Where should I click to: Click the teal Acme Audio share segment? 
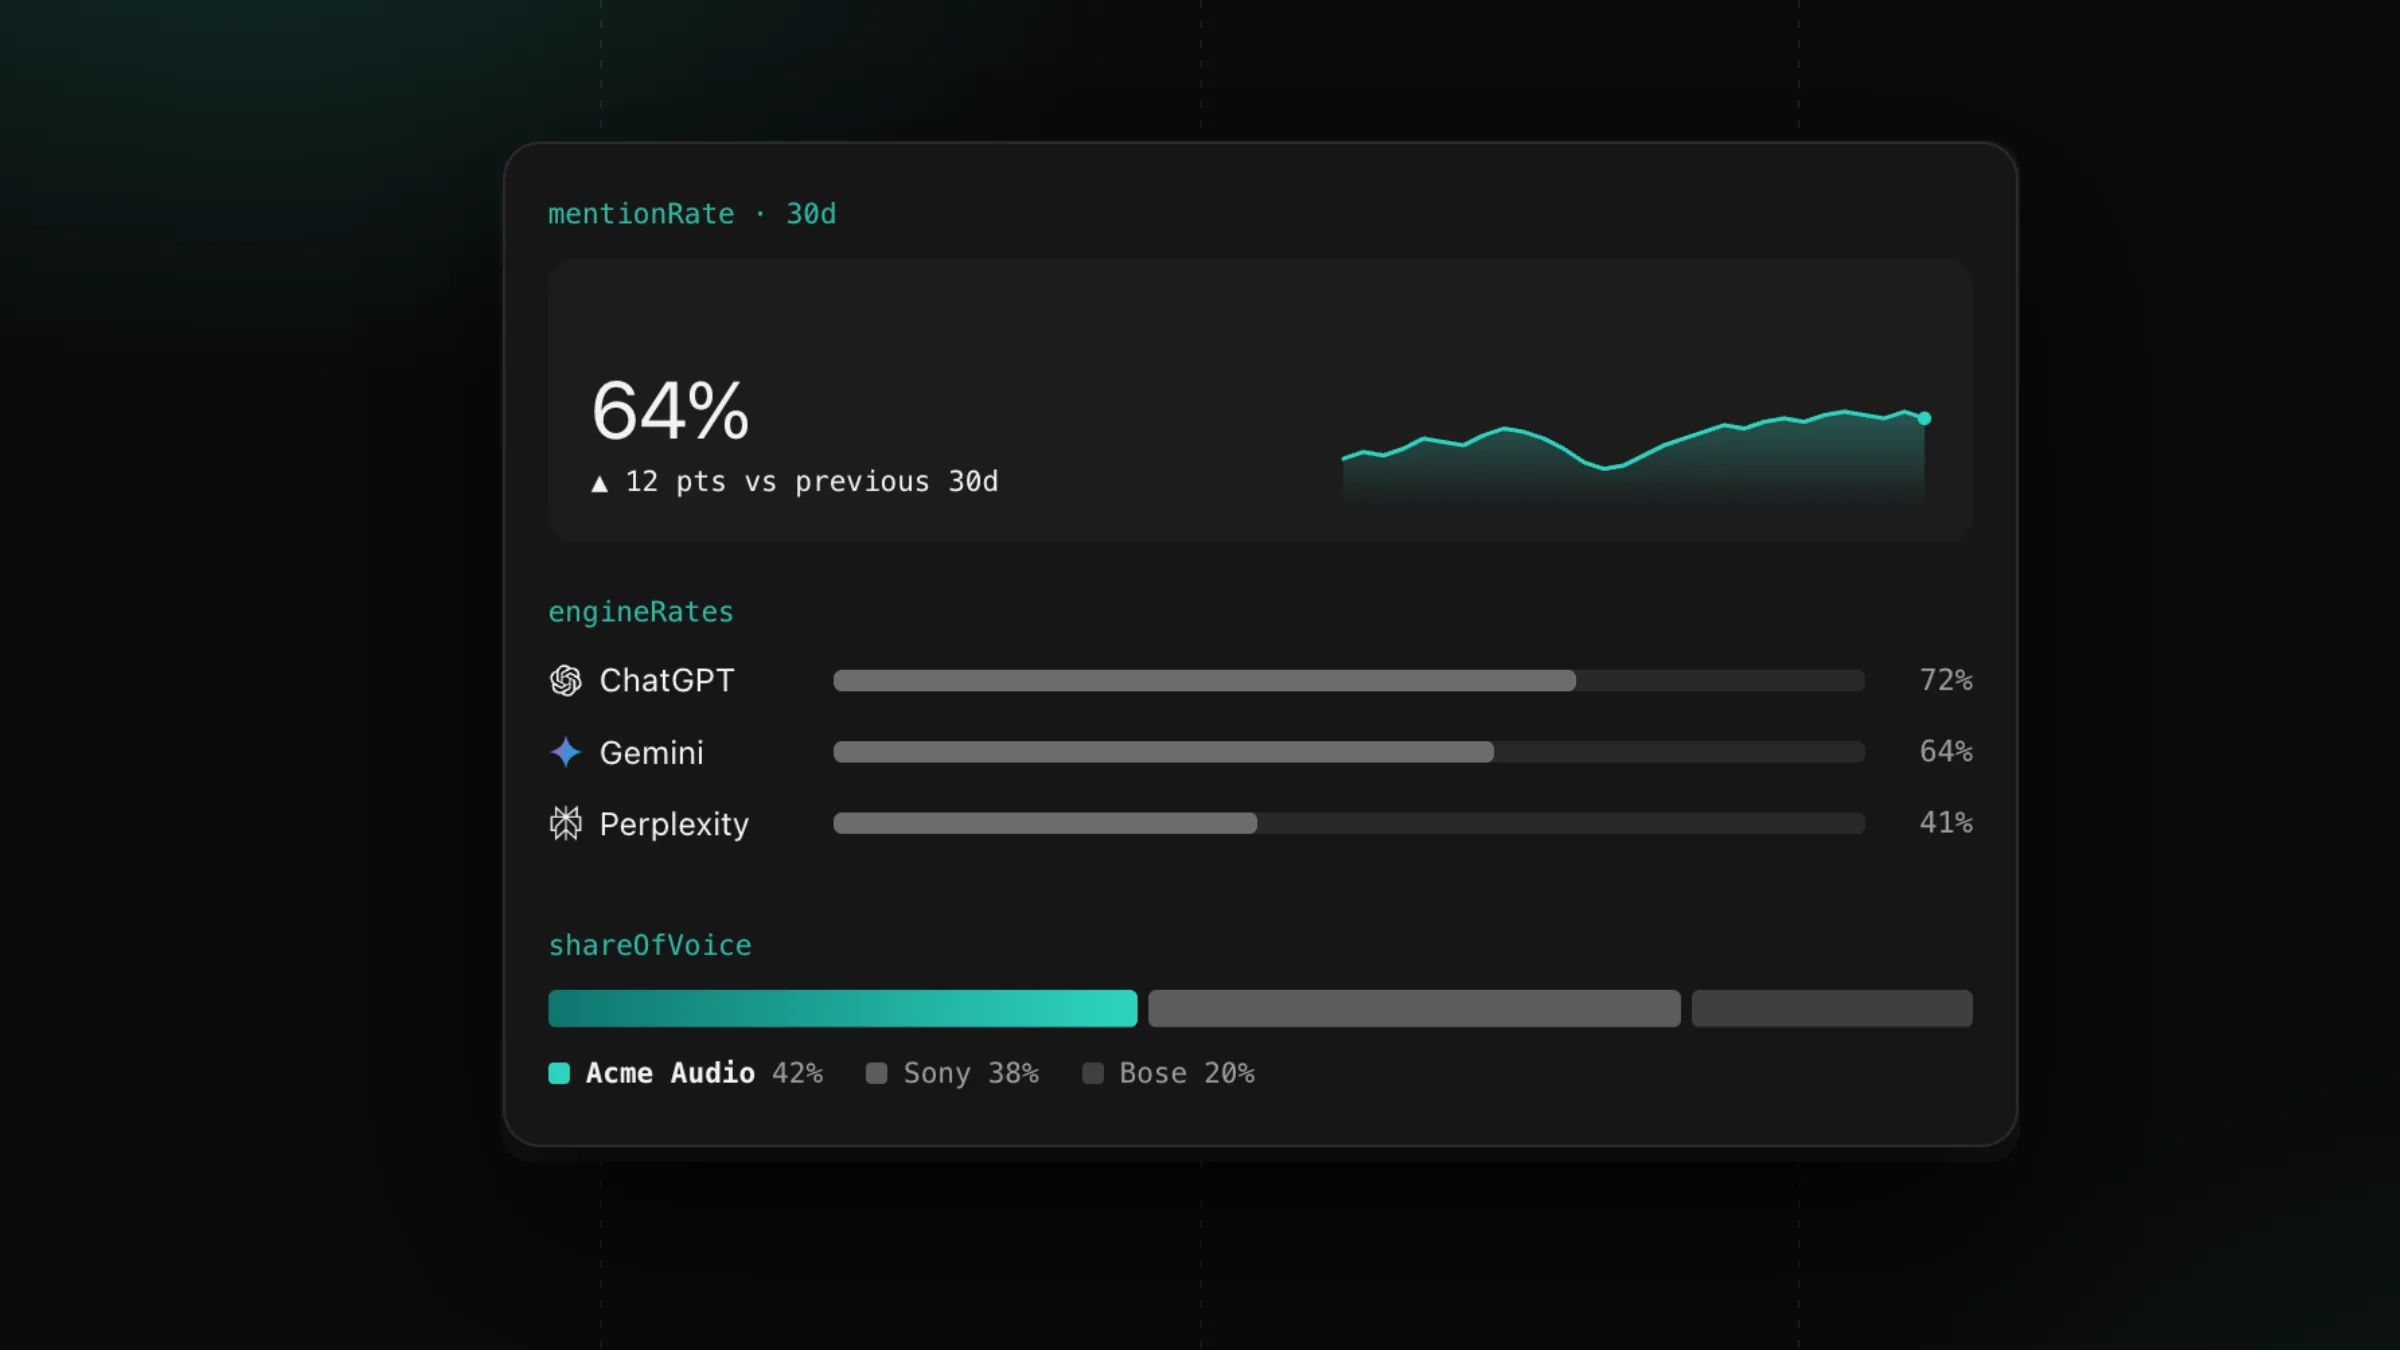coord(843,1008)
